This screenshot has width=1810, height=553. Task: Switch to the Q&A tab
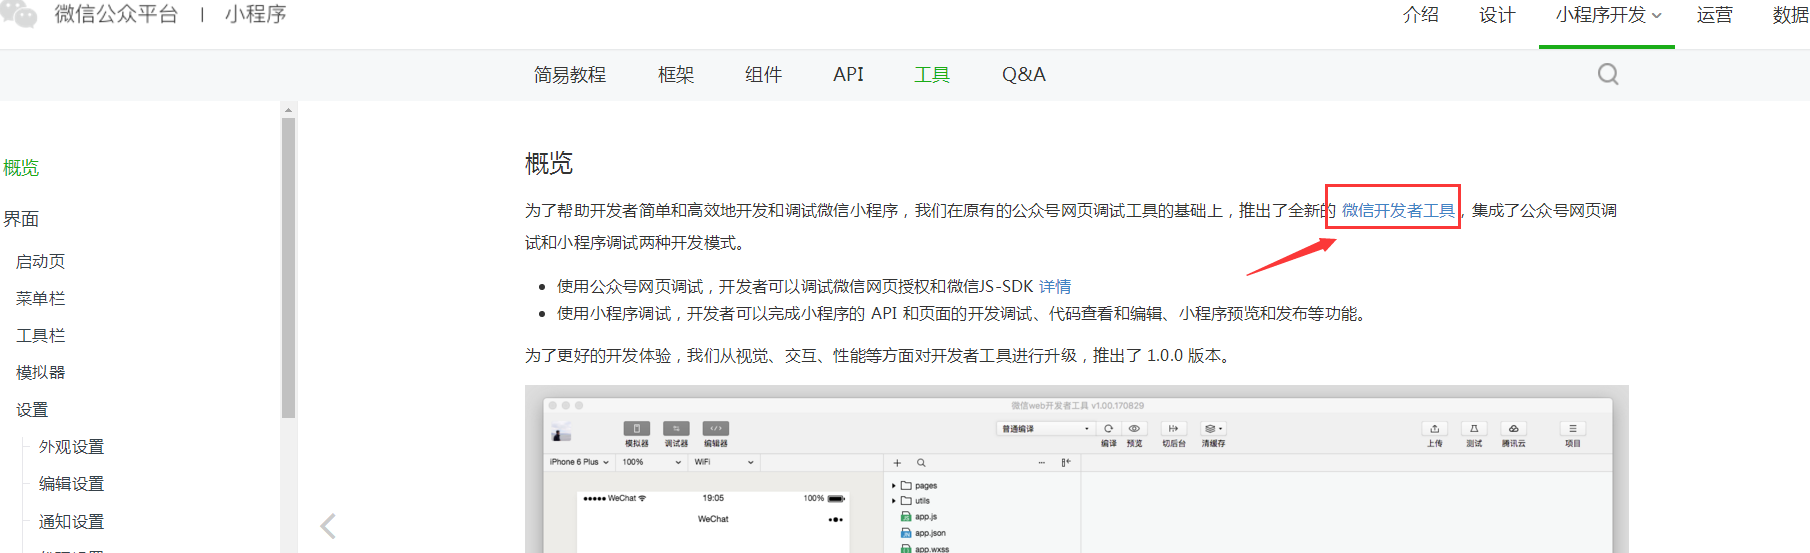point(1024,75)
